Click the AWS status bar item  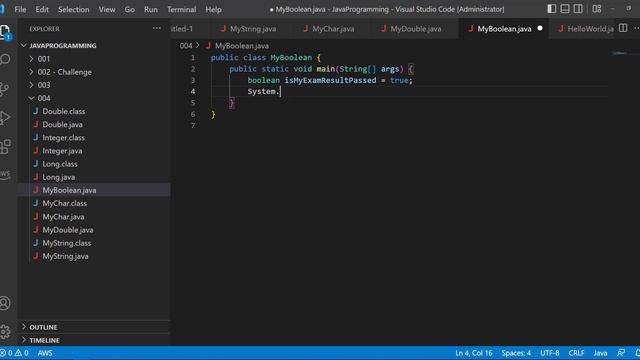(45, 353)
